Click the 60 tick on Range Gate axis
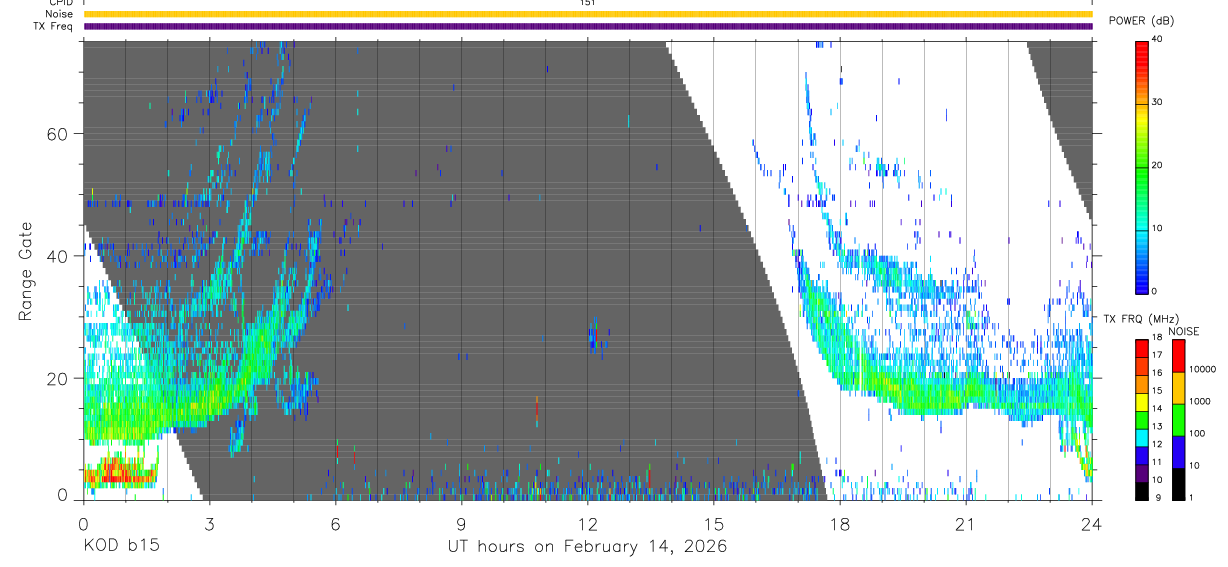 pos(57,134)
